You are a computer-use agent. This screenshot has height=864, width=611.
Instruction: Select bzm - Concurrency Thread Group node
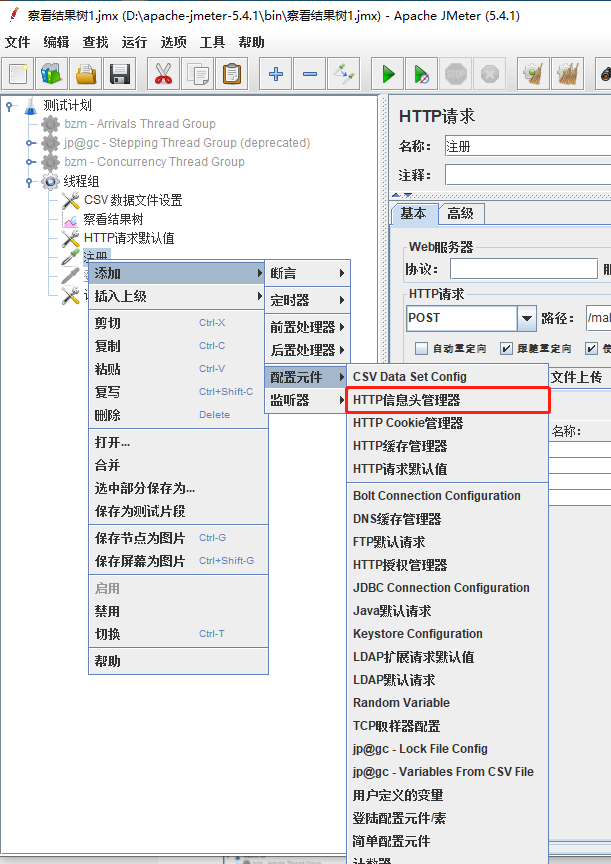(154, 162)
